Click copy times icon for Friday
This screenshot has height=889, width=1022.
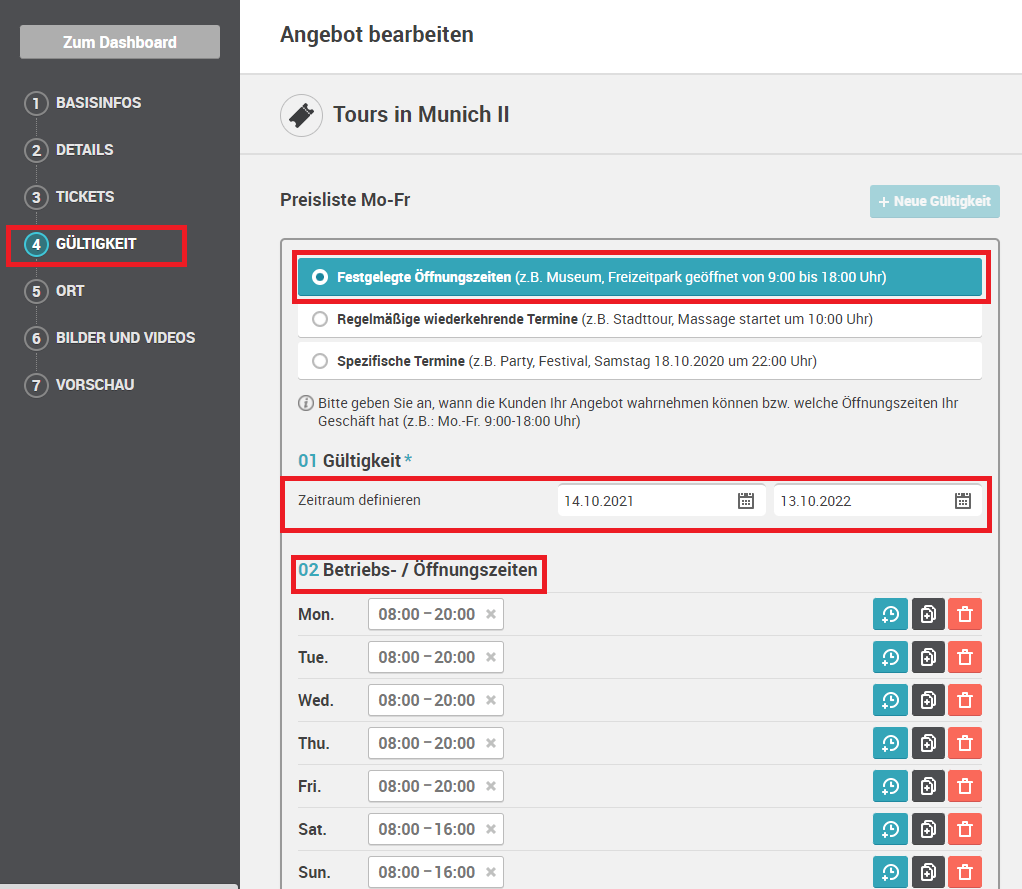click(x=928, y=786)
